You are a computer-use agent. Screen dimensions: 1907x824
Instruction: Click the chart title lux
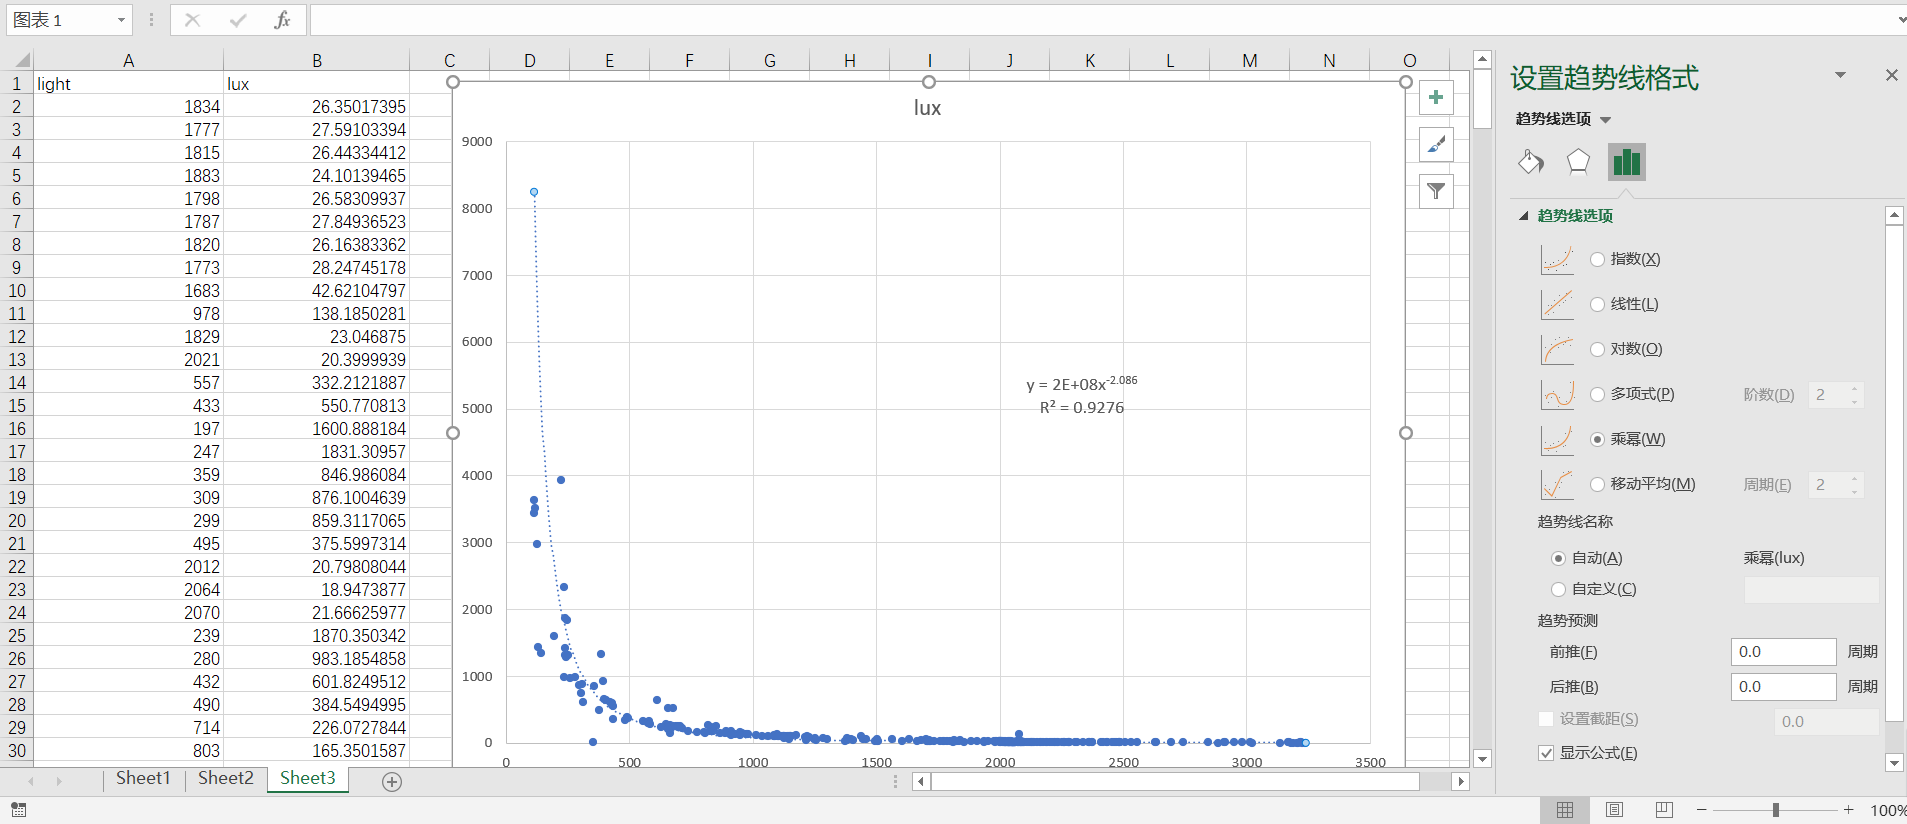click(x=927, y=108)
